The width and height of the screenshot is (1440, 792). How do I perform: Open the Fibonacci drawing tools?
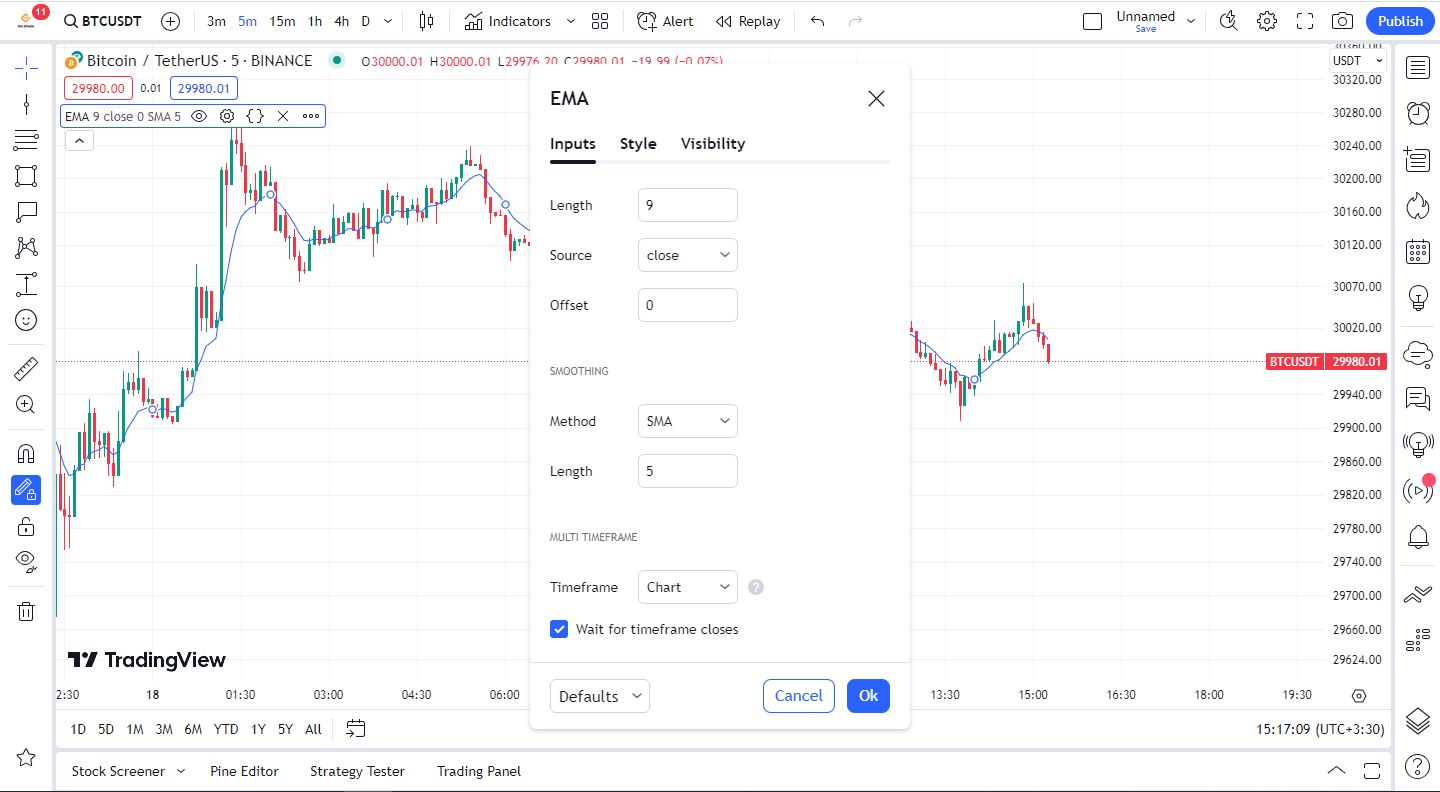pyautogui.click(x=26, y=140)
